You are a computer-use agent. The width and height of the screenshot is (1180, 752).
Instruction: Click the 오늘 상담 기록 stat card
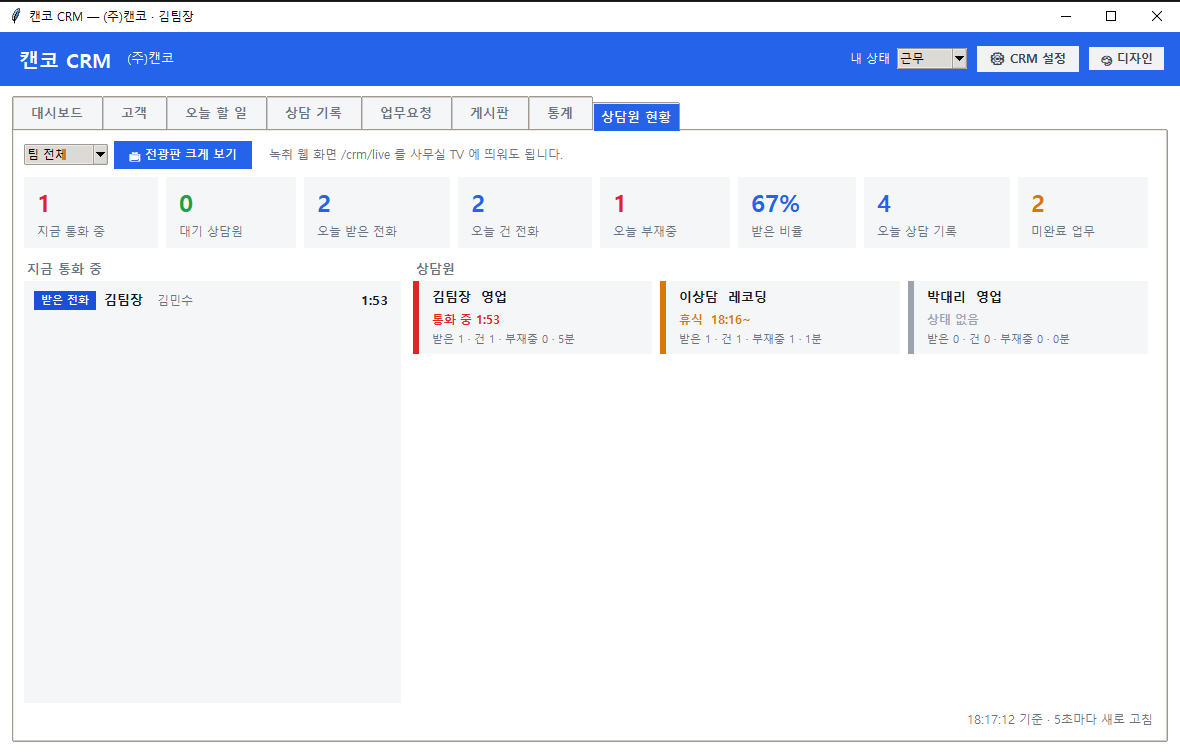pyautogui.click(x=936, y=212)
